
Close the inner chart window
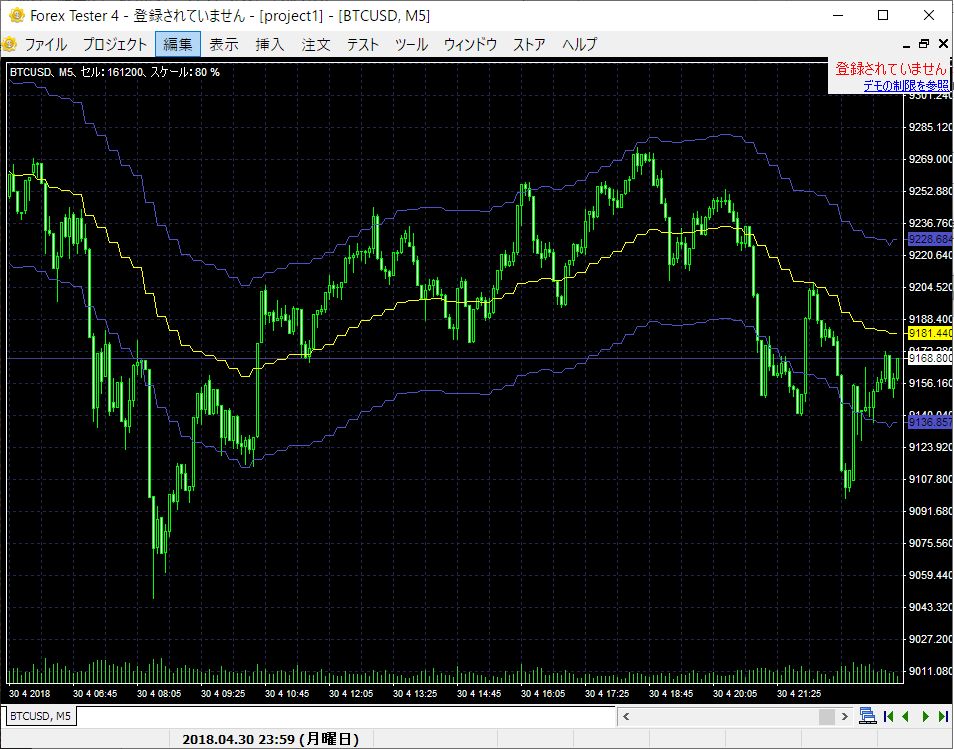943,44
